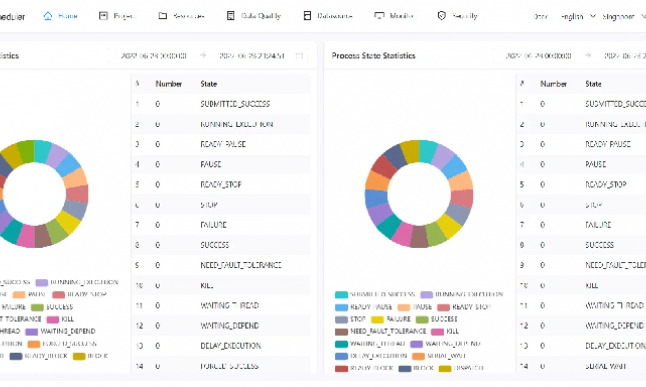Click Number column header in left table

(169, 84)
